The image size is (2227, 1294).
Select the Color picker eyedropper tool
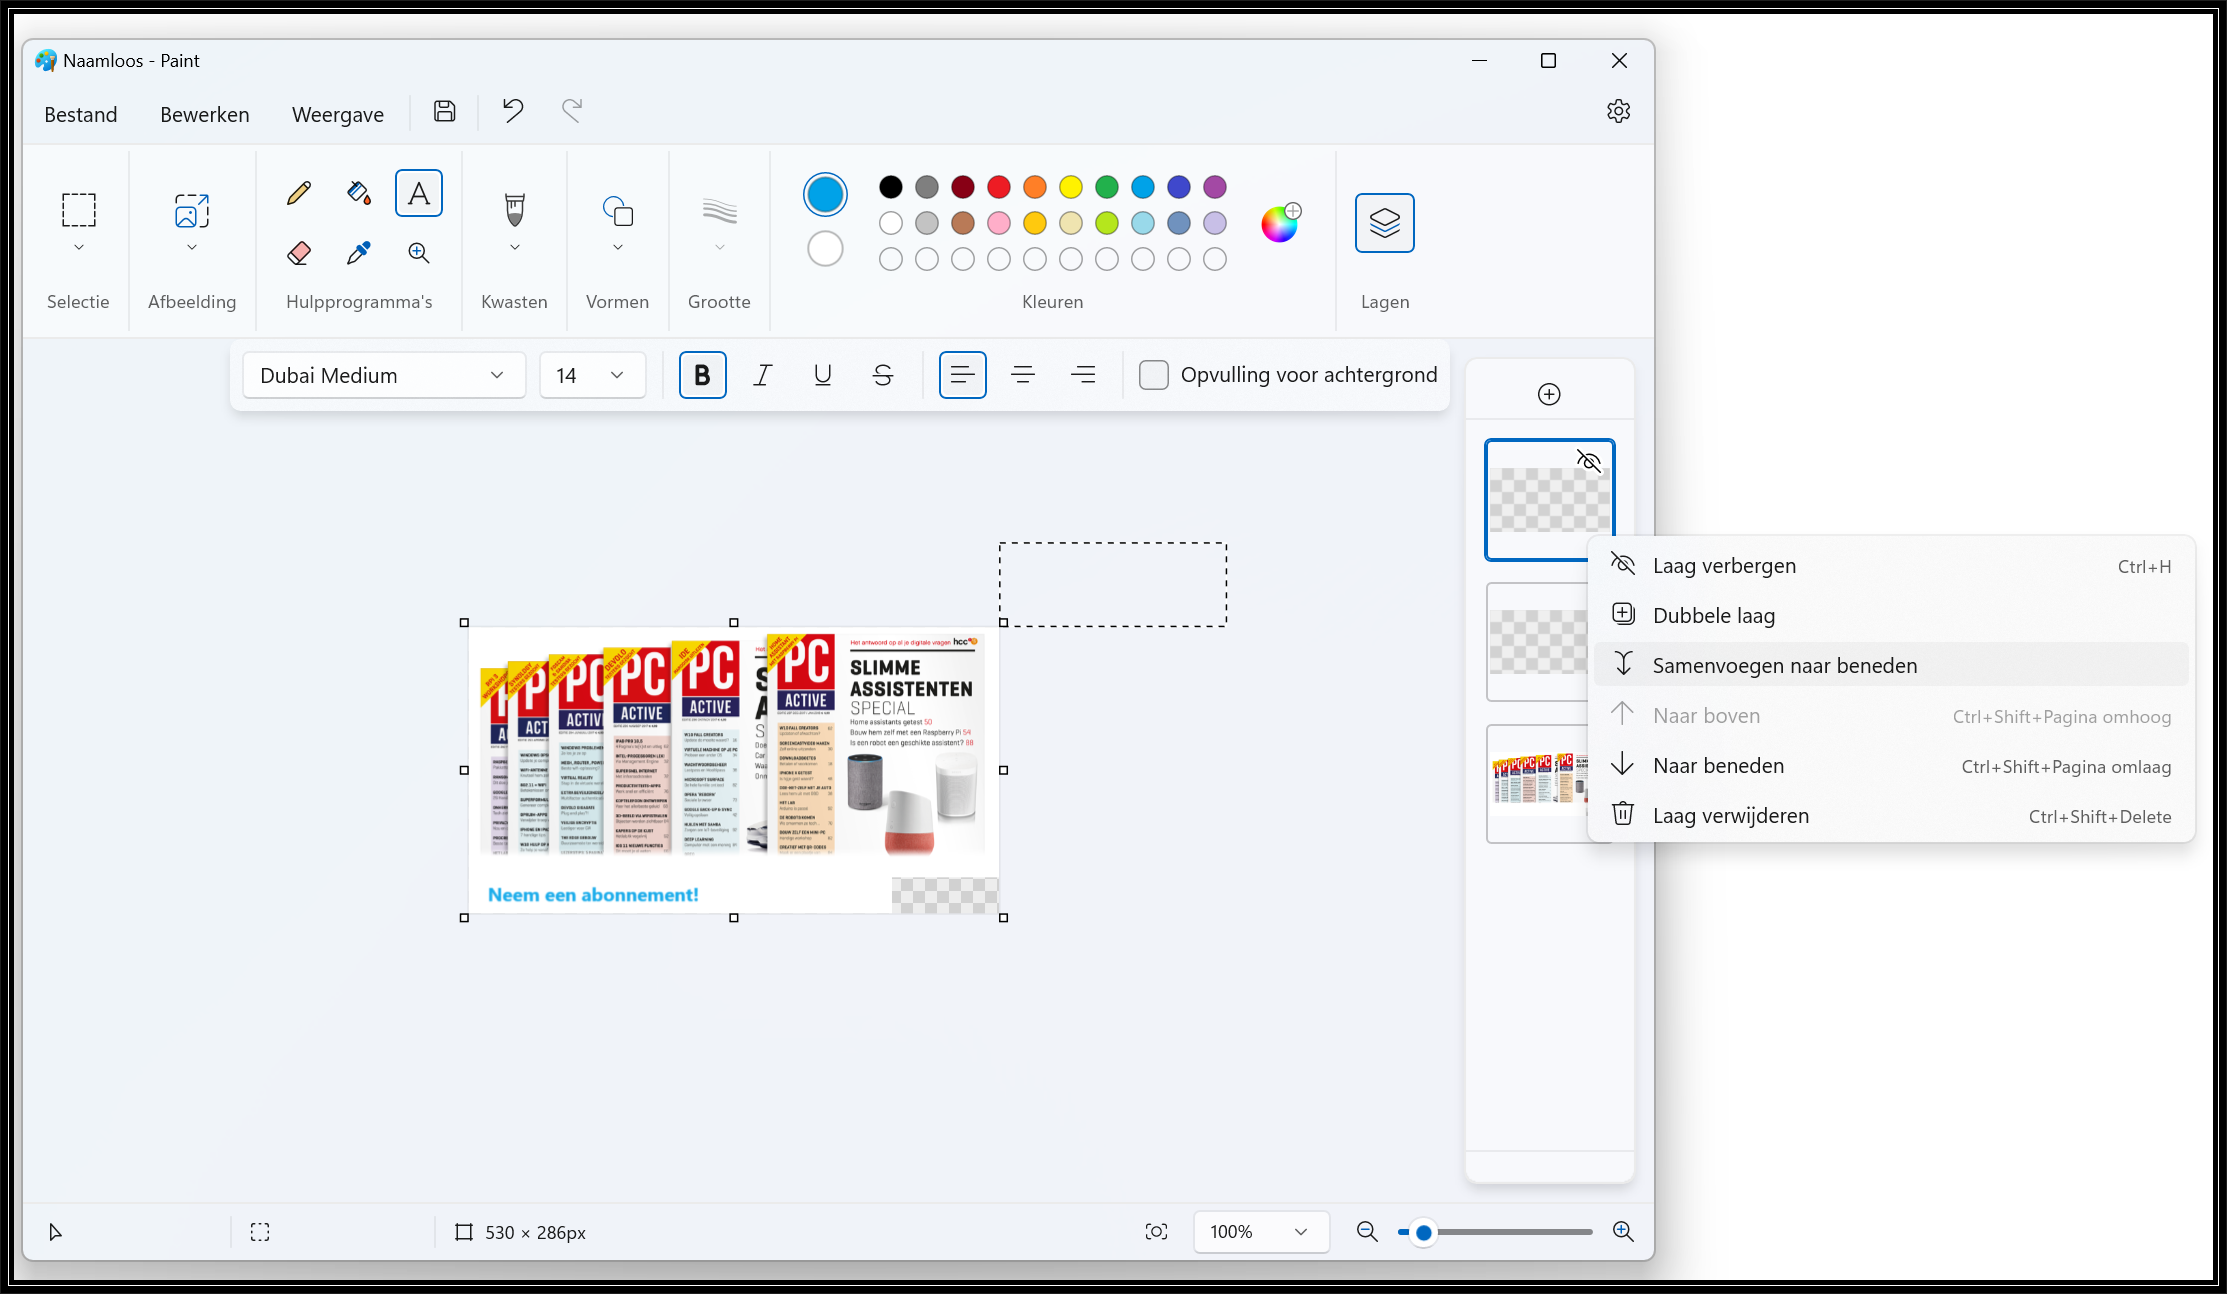(359, 253)
